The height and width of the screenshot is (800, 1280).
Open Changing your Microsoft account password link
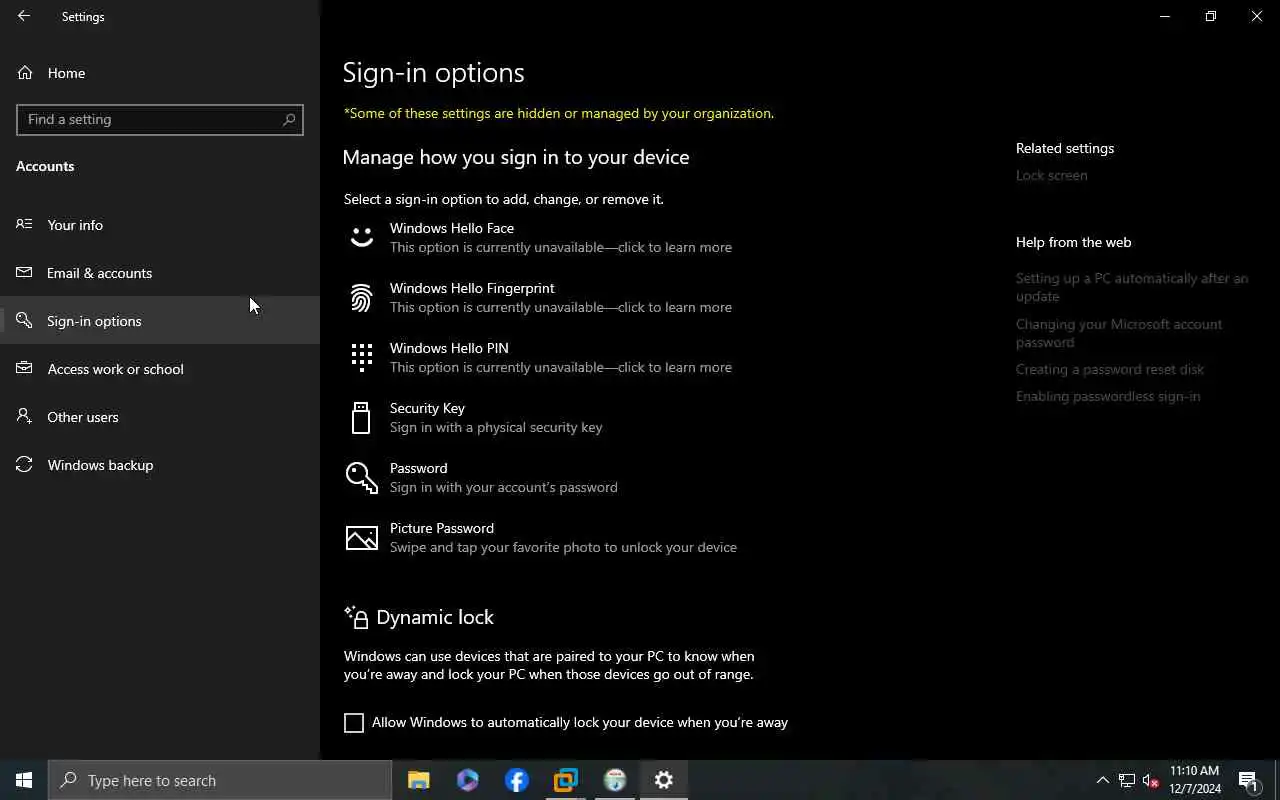click(x=1119, y=333)
